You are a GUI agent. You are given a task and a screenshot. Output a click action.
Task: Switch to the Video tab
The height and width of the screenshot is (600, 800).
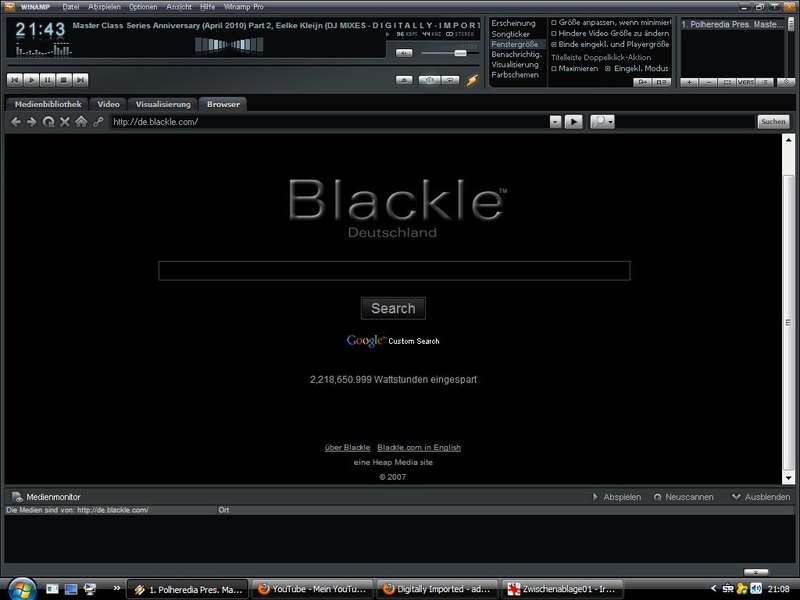108,104
